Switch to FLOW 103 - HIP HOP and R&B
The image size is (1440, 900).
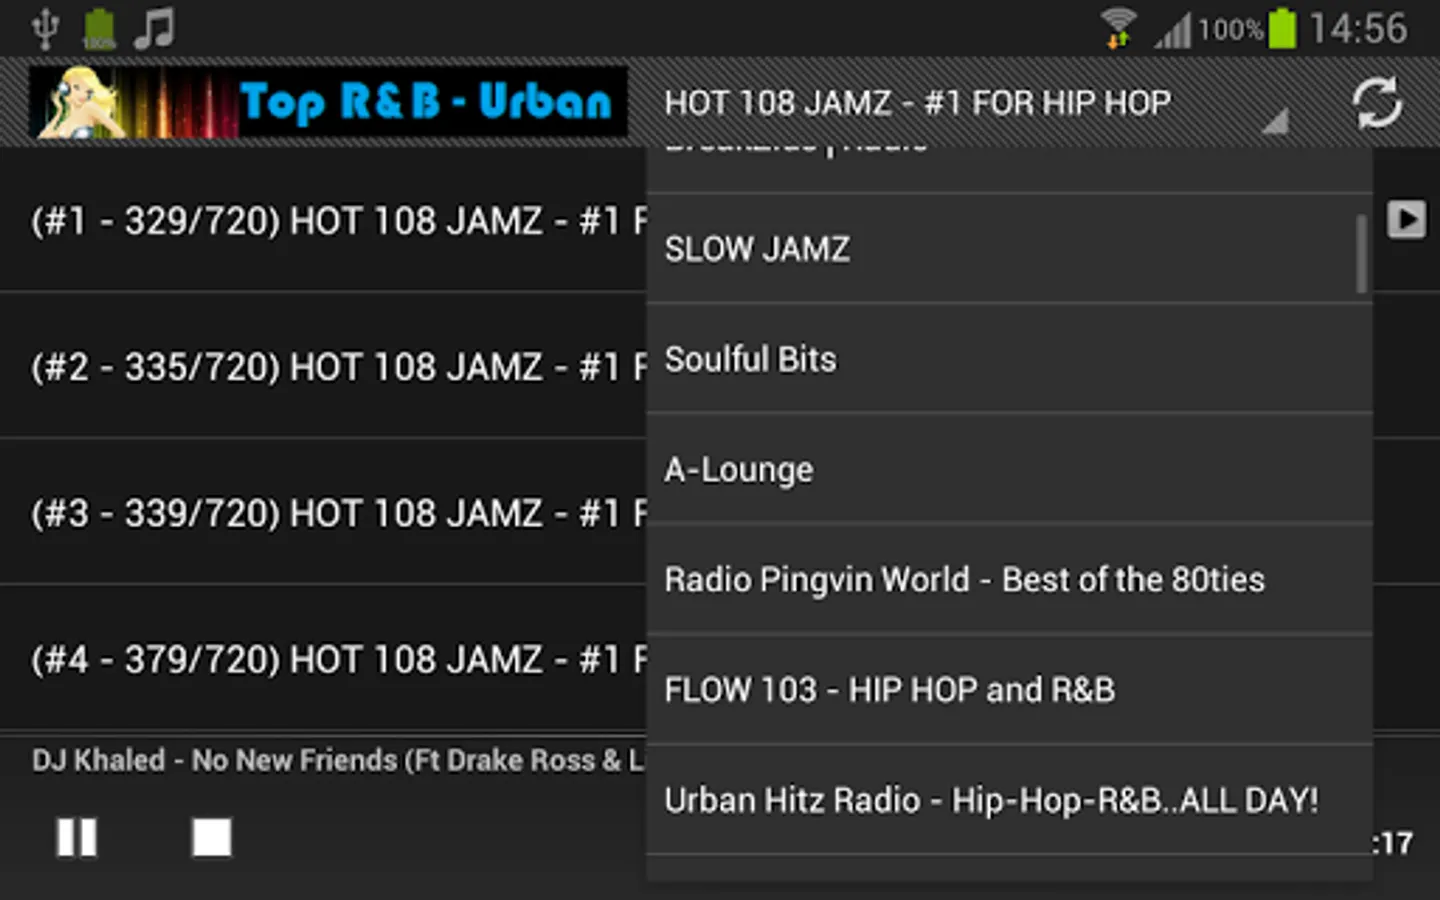(1009, 689)
